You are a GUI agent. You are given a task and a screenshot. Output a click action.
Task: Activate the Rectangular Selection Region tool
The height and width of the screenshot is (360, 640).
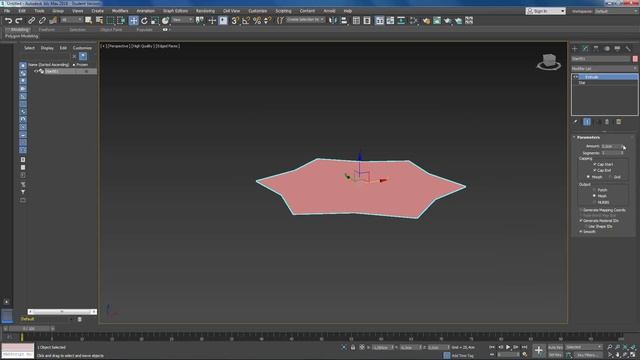click(x=110, y=20)
